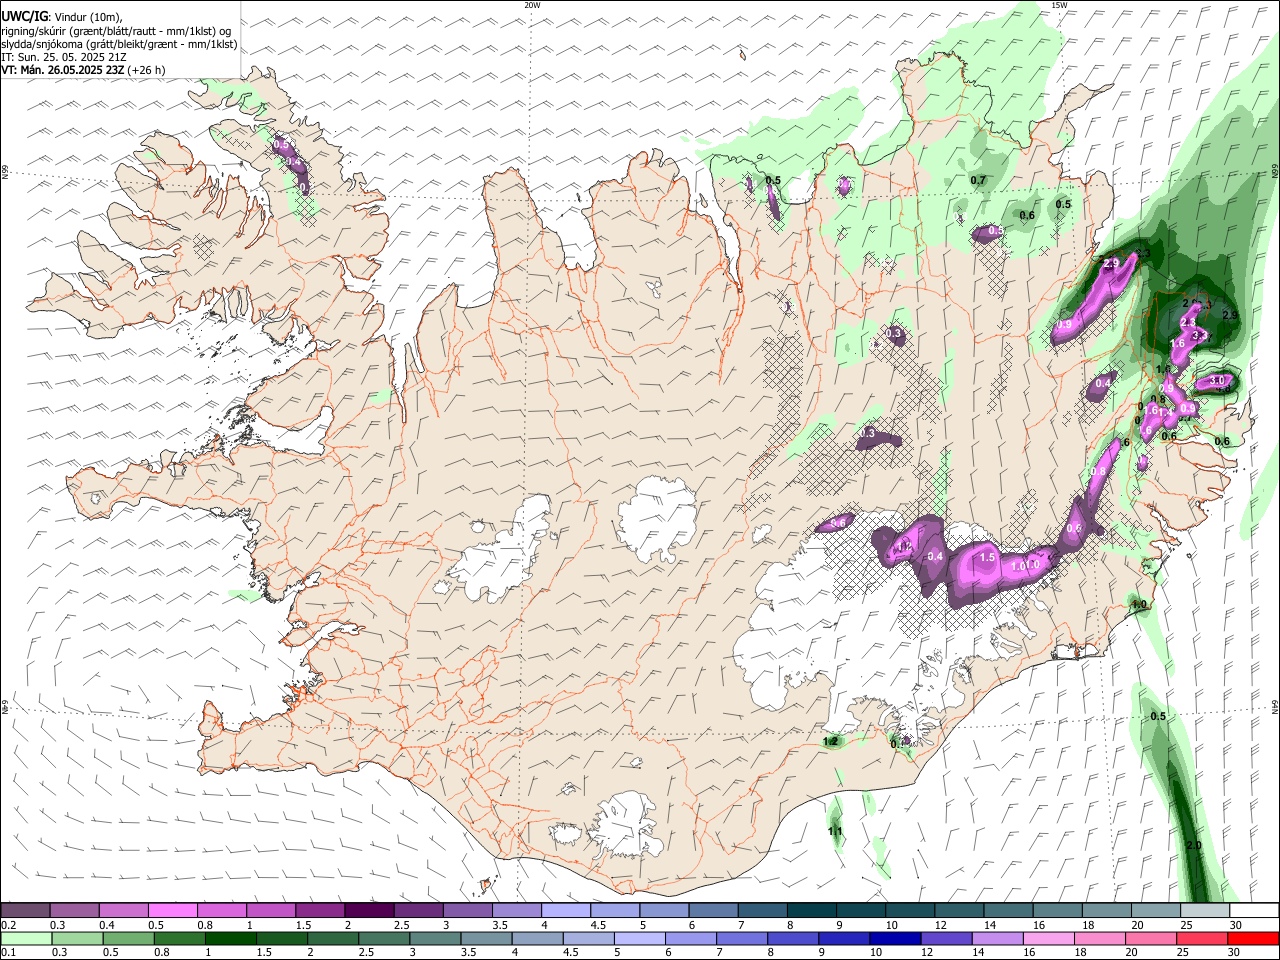The image size is (1280, 960).
Task: Pick the palest green 0.1 rain legend swatch
Action: pyautogui.click(x=26, y=939)
